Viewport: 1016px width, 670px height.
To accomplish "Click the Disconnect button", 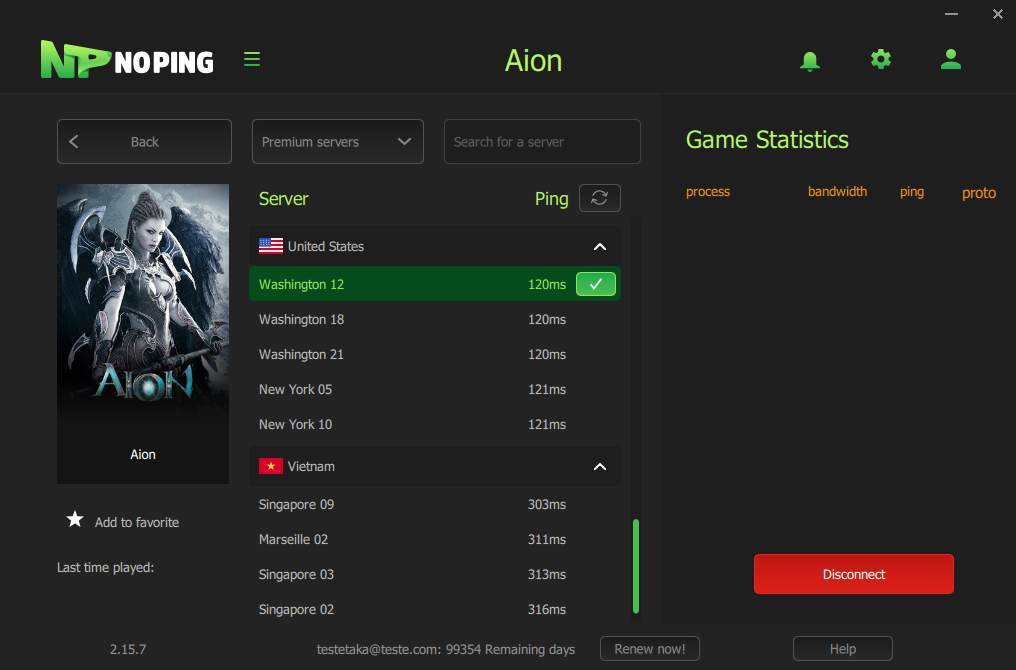I will (x=853, y=574).
